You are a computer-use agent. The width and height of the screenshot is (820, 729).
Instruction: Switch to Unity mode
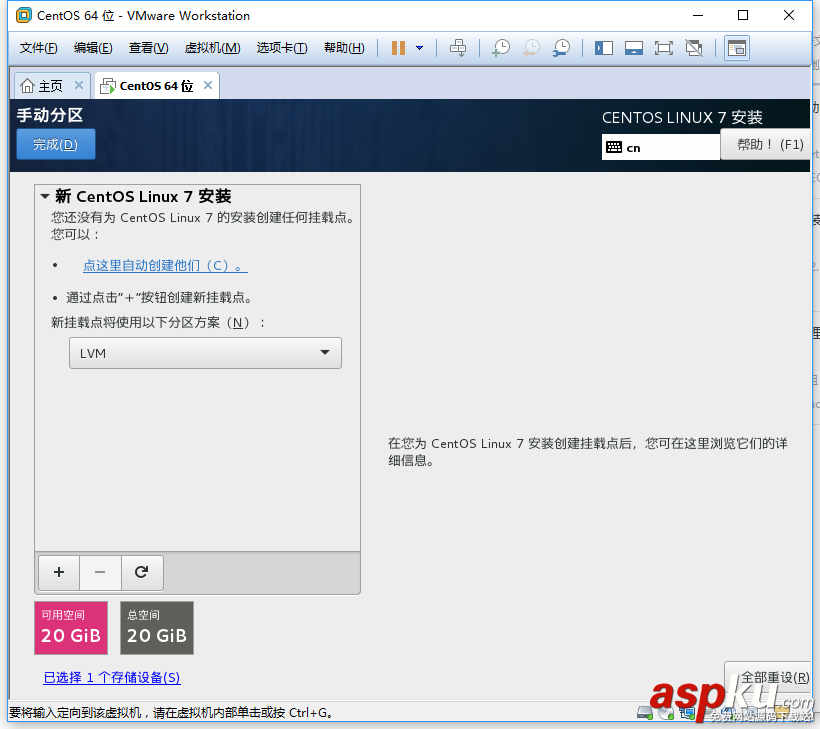(x=694, y=48)
